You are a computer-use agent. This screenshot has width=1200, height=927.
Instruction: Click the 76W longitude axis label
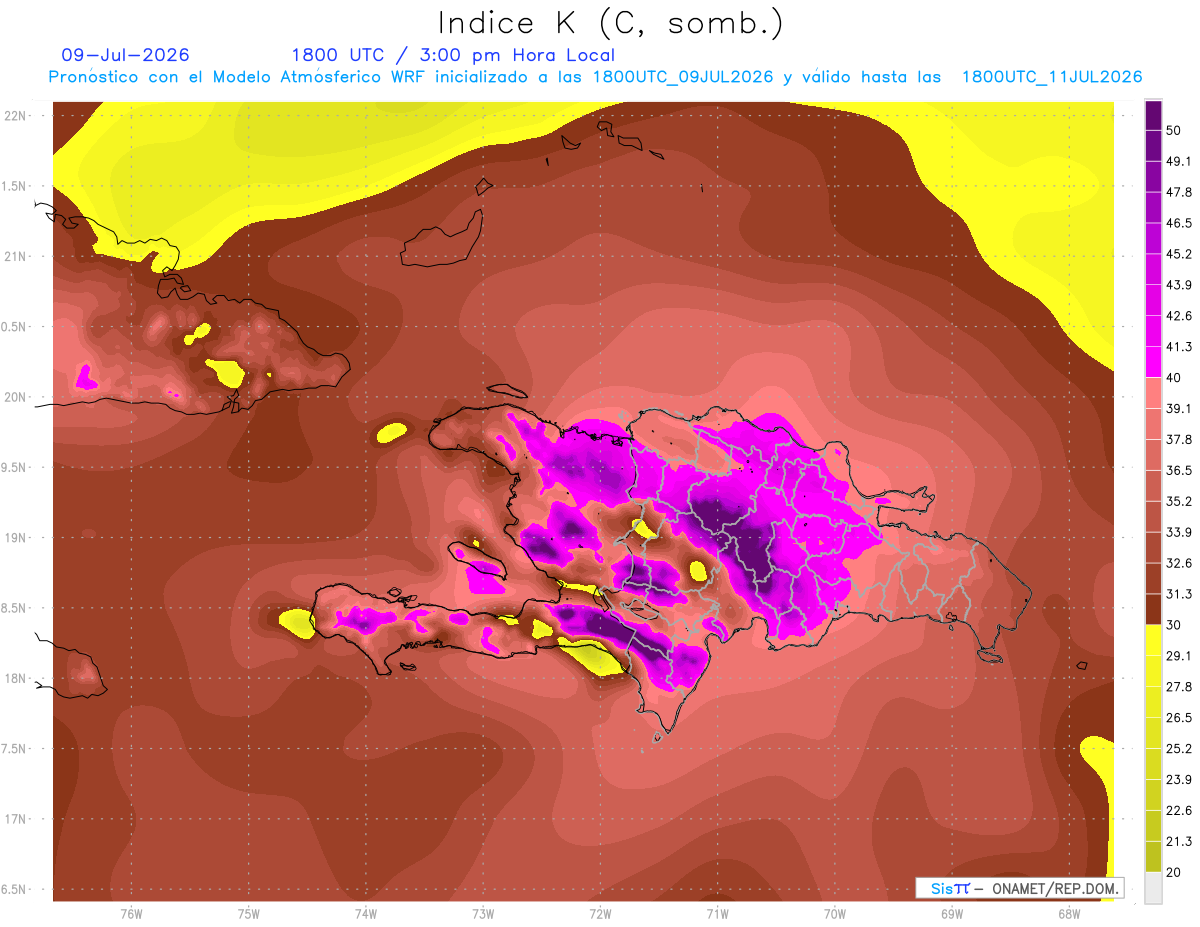click(x=131, y=914)
